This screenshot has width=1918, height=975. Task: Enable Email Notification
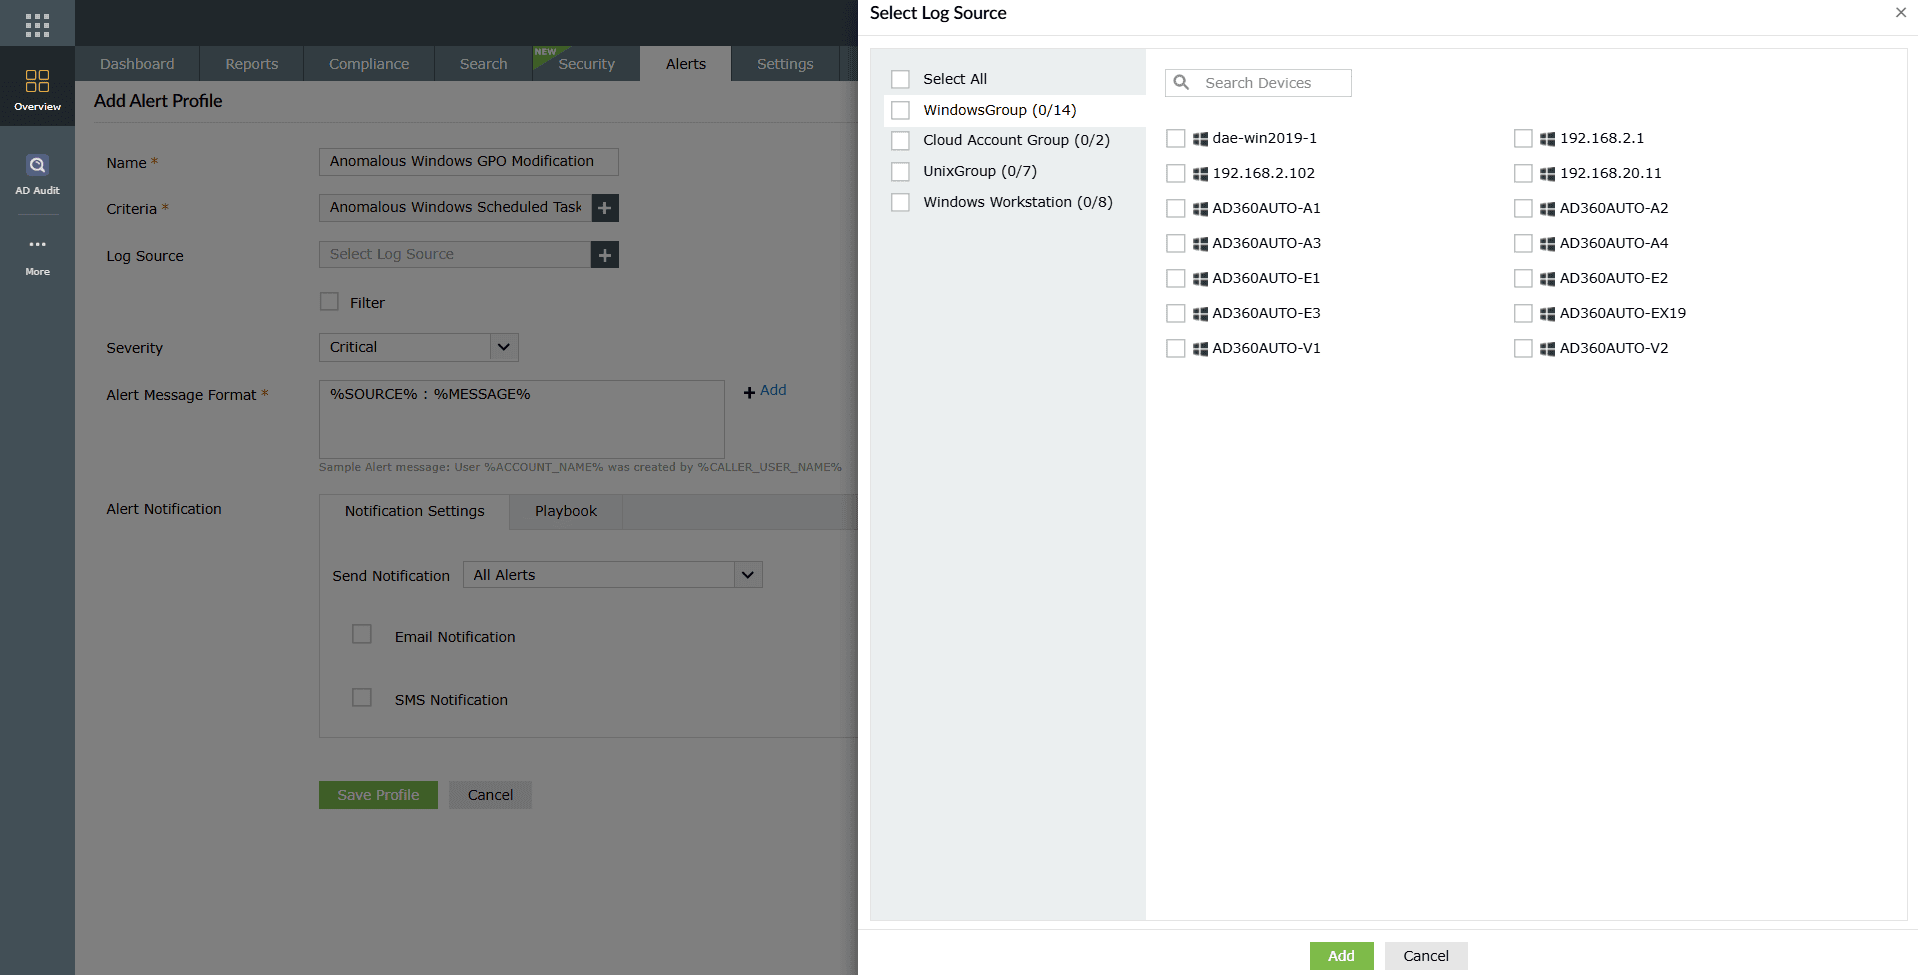pyautogui.click(x=361, y=634)
